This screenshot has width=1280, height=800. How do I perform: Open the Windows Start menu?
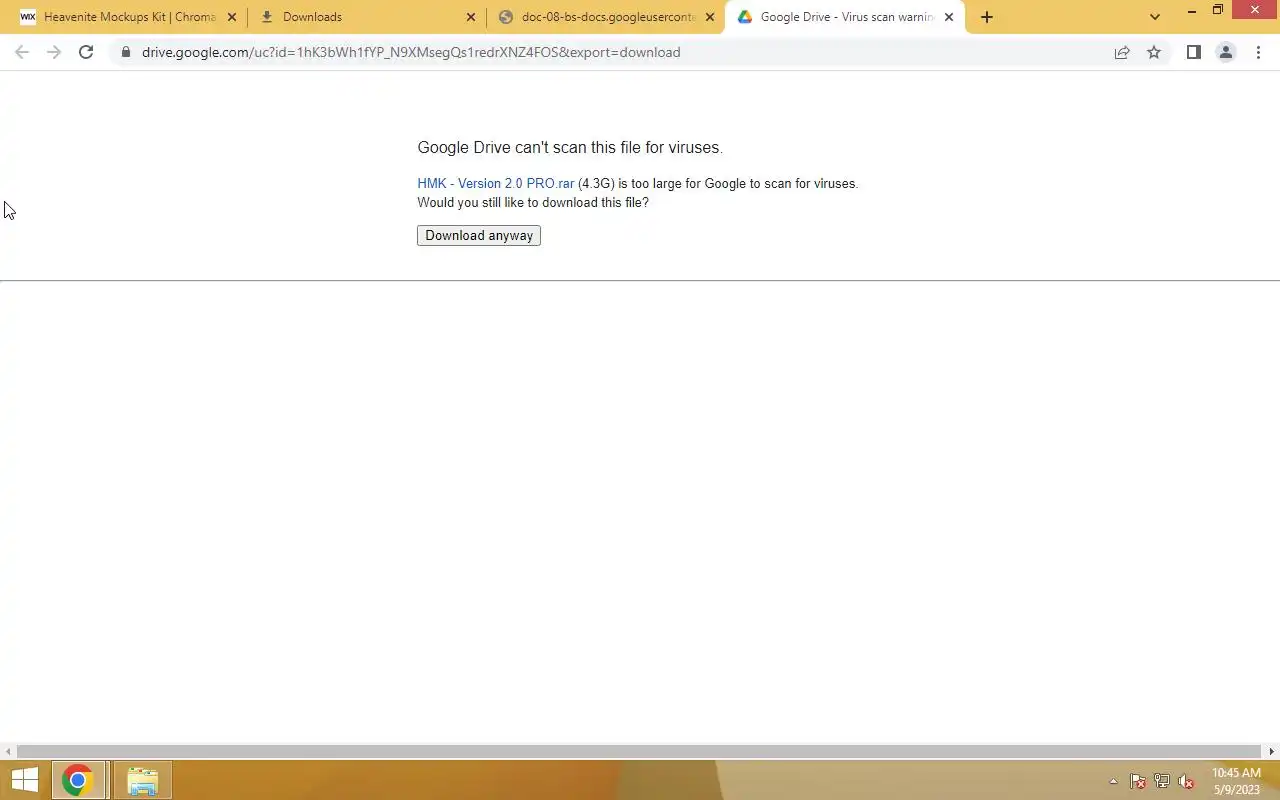[x=25, y=780]
